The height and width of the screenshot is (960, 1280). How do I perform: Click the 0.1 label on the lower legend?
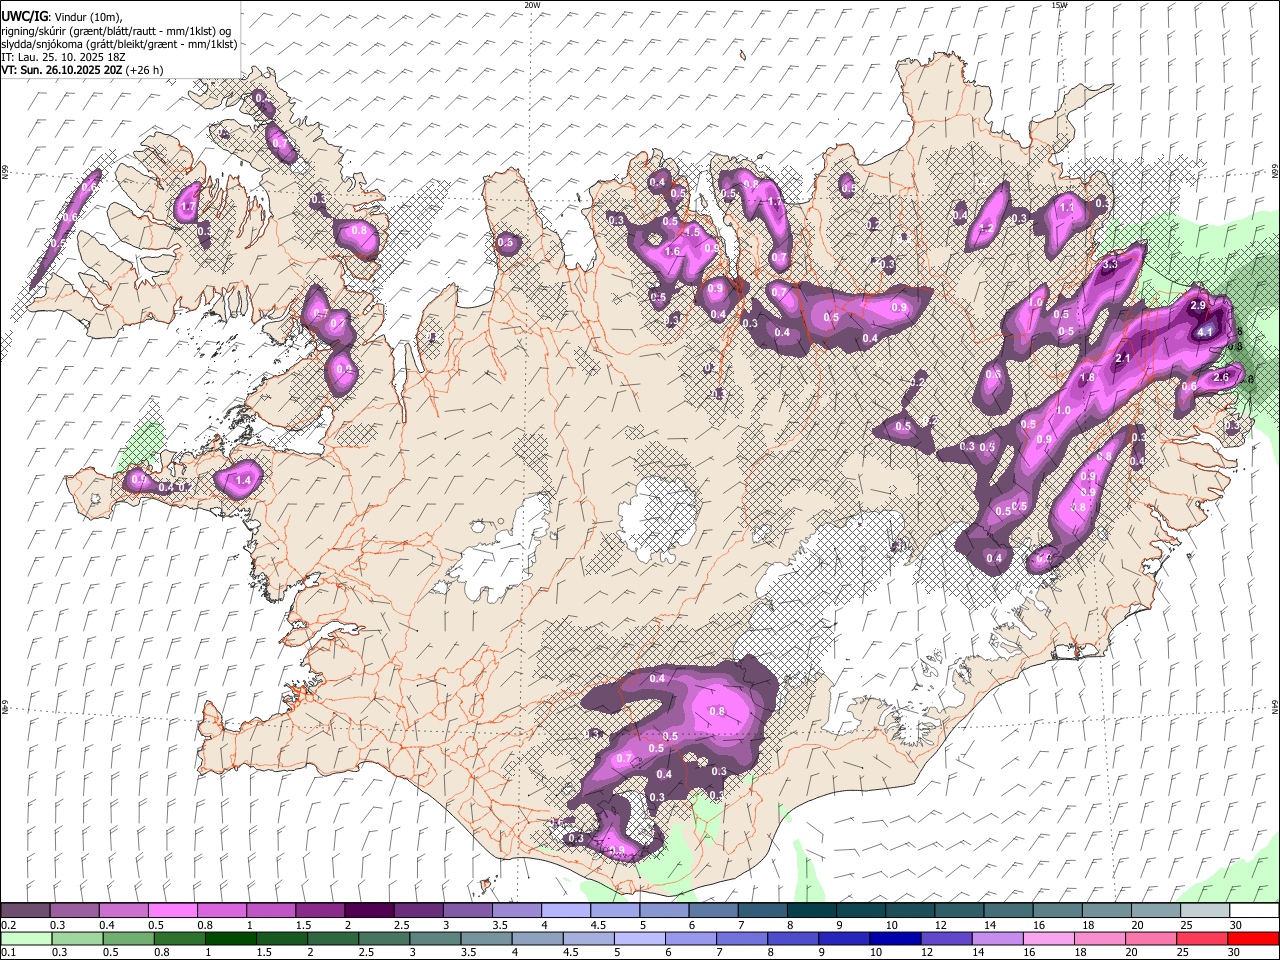(x=8, y=953)
